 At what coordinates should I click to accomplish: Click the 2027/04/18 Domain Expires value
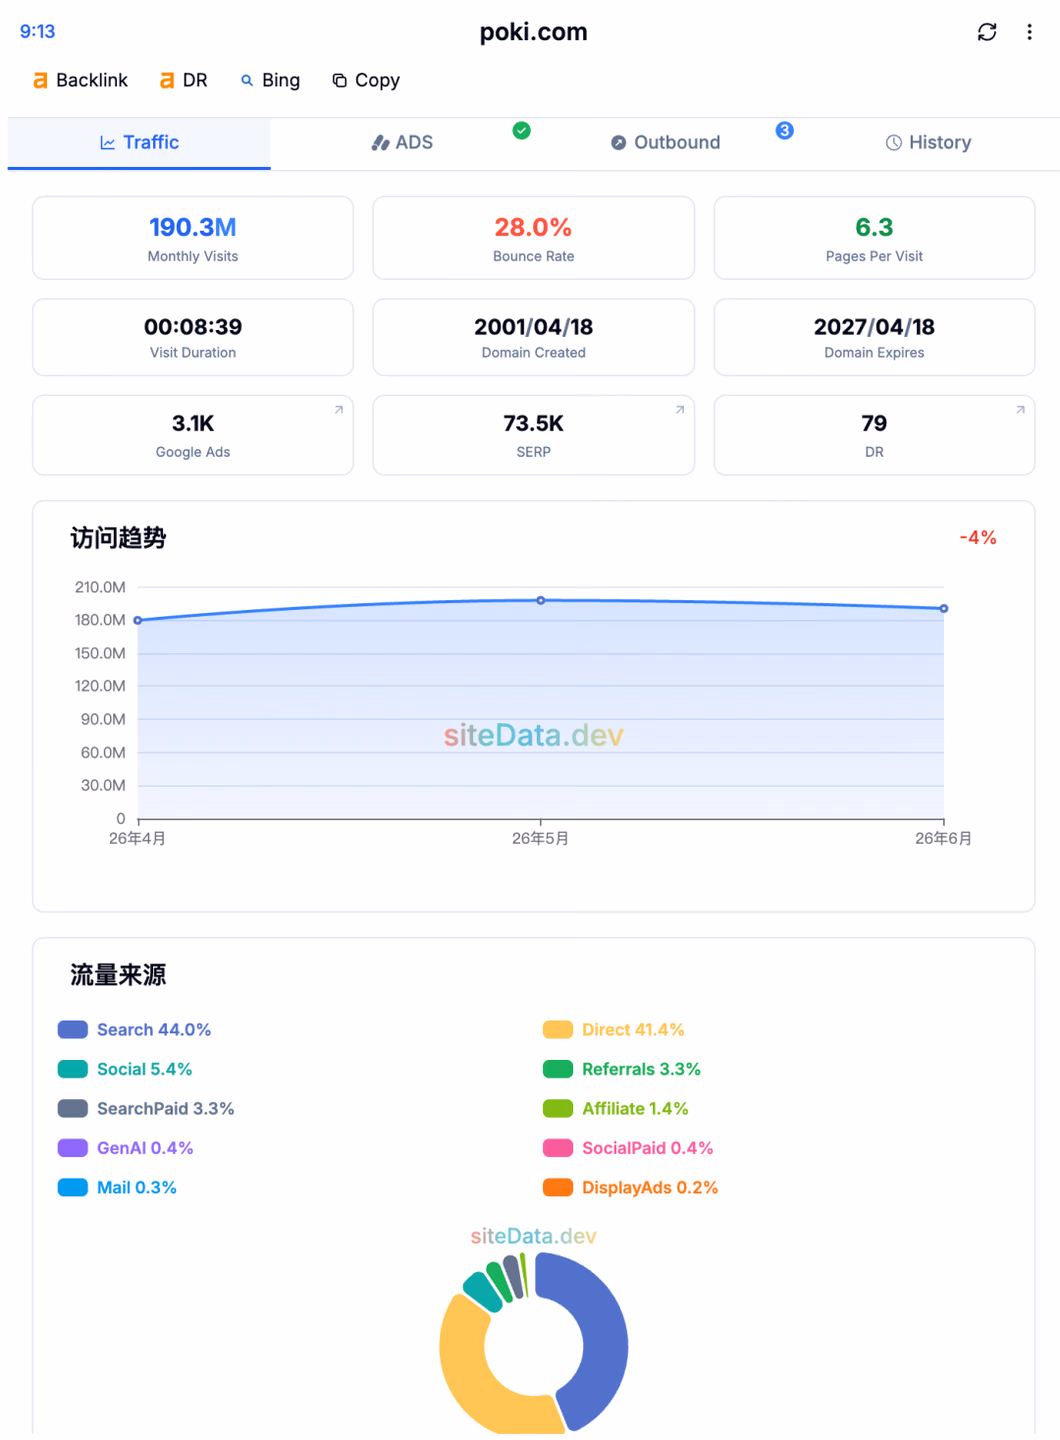point(874,327)
